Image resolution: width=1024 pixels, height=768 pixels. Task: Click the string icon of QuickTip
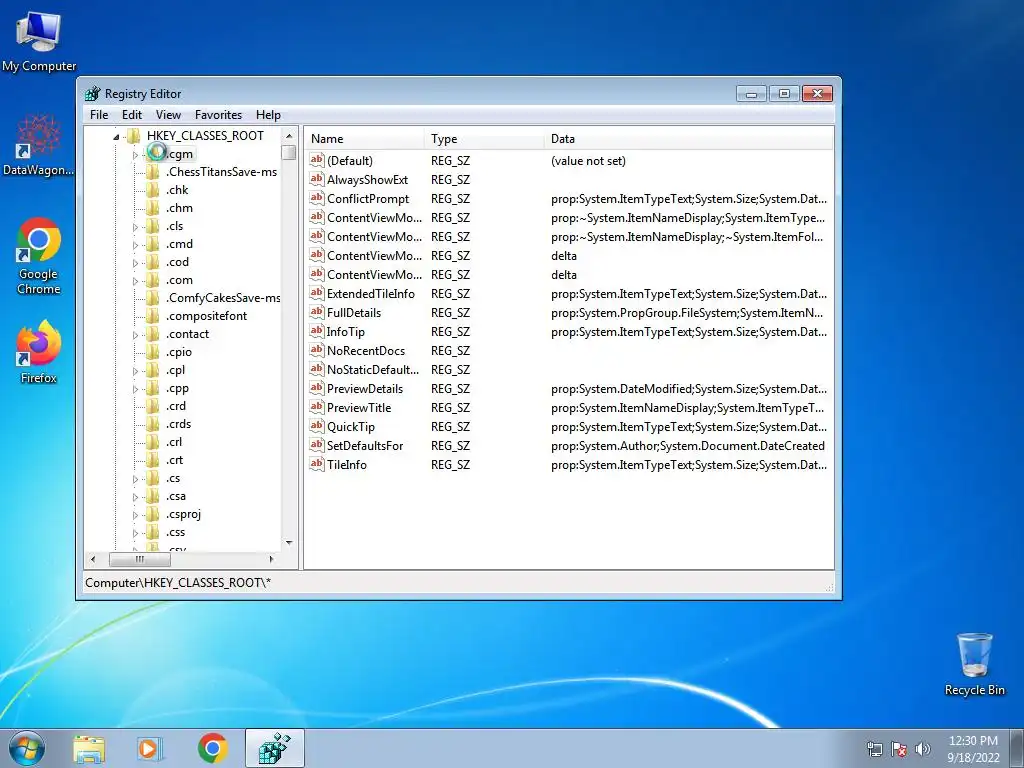click(317, 426)
